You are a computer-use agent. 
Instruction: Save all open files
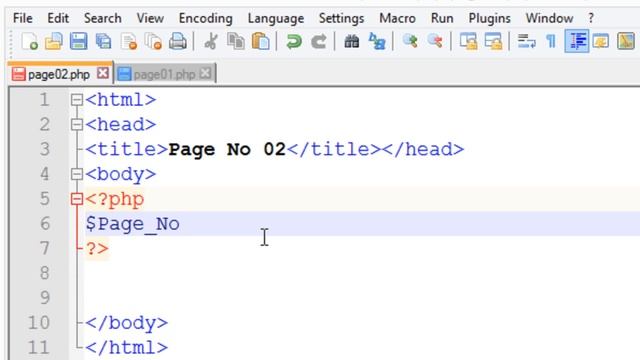(103, 42)
